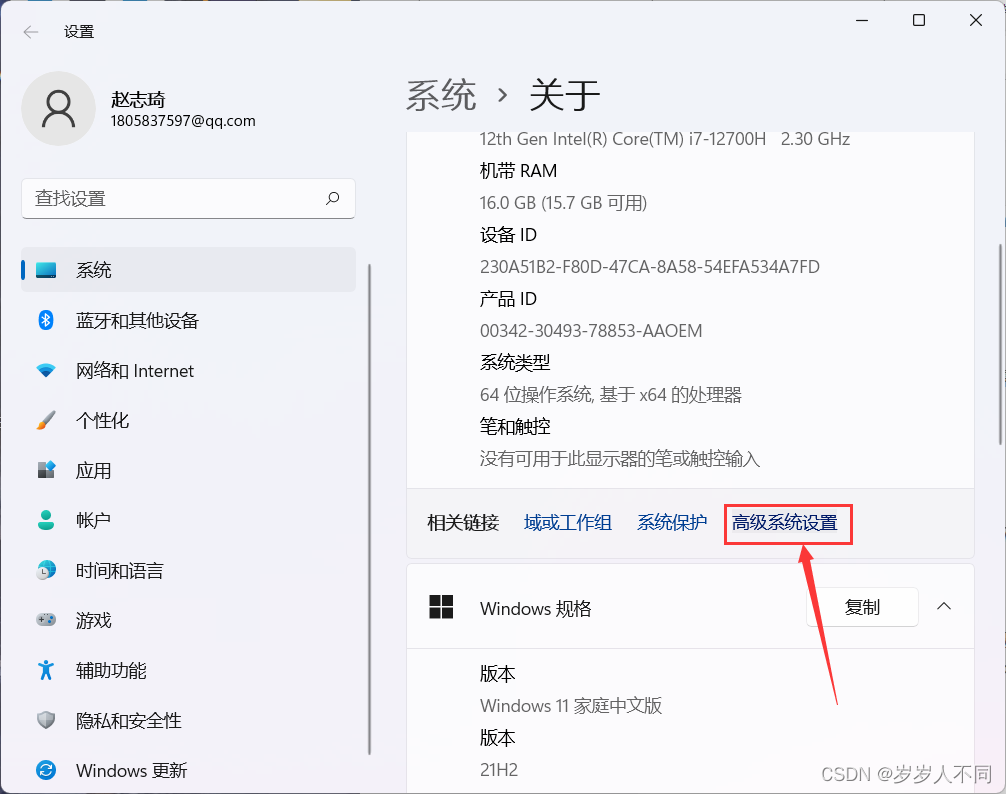Viewport: 1006px width, 794px height.
Task: Click the 关于 page title
Action: coord(565,96)
